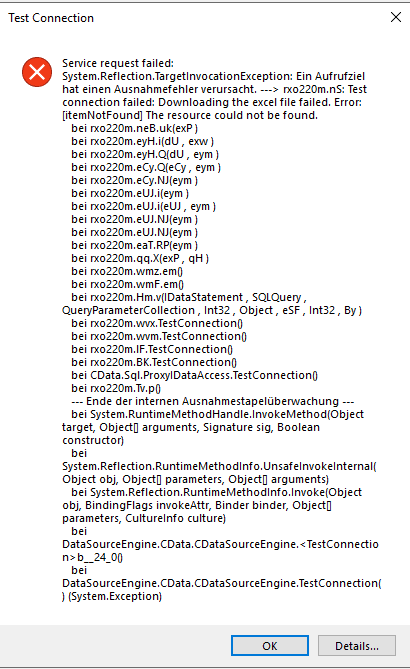Close the Test Connection dialog
Image resolution: width=410 pixels, height=669 pixels.
point(396,17)
